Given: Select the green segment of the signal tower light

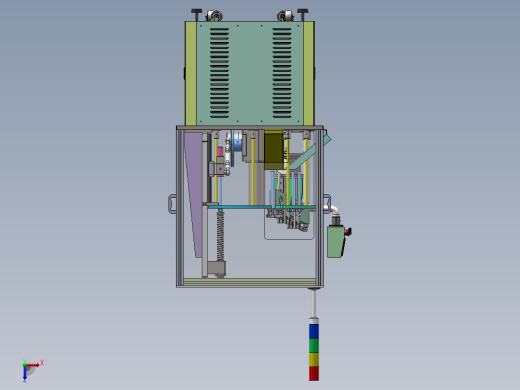Looking at the screenshot, I should point(314,345).
